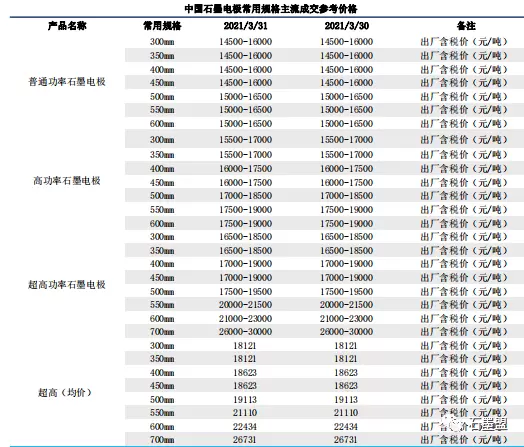The image size is (524, 447).
Task: Select average price 21110 under 2021/3/31
Action: point(245,413)
